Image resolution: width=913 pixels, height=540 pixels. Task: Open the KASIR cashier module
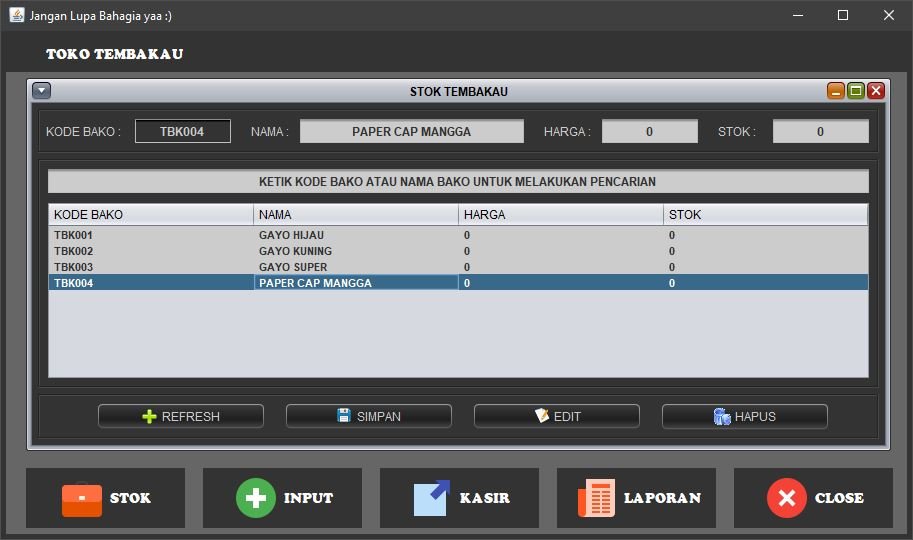[459, 498]
